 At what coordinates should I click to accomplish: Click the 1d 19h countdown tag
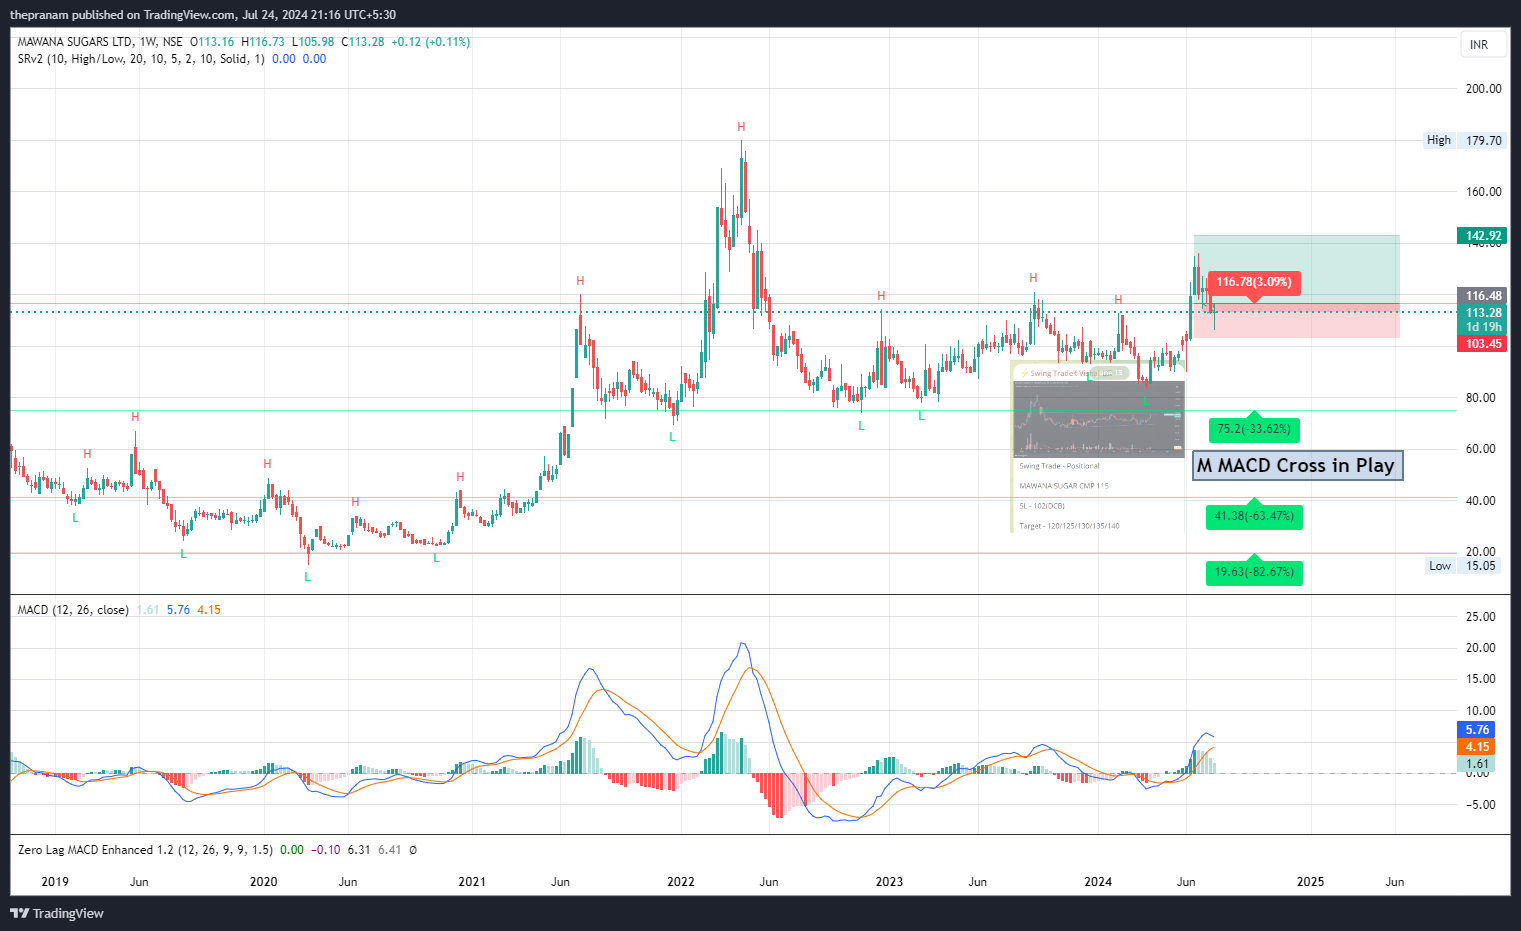click(x=1483, y=327)
